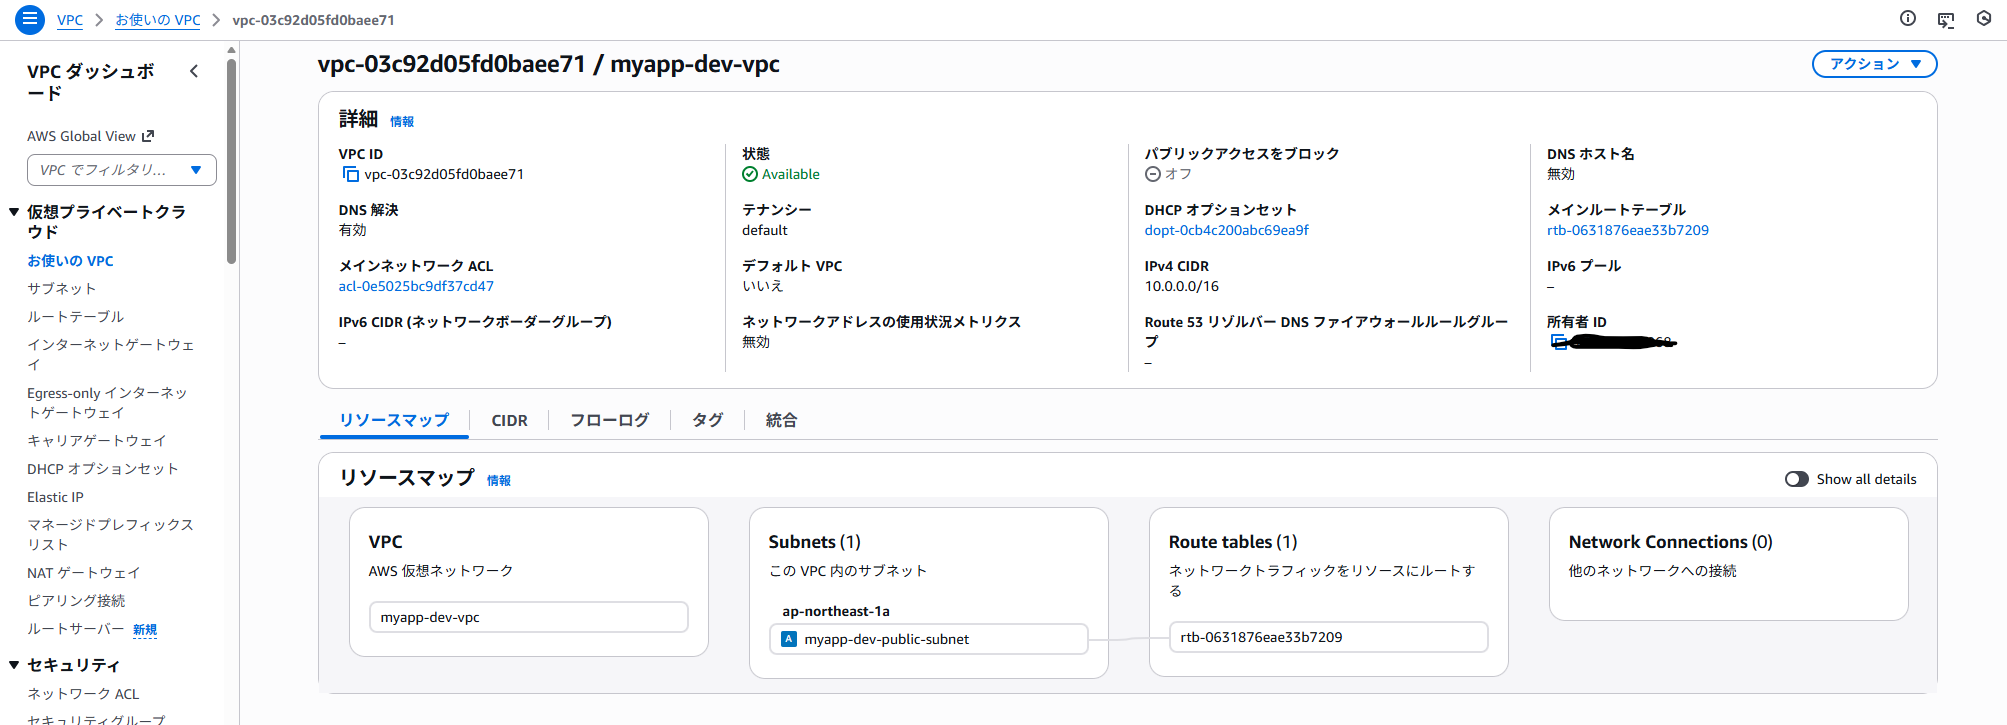
Task: Select myapp-dev-vpc in resource map
Action: [529, 617]
